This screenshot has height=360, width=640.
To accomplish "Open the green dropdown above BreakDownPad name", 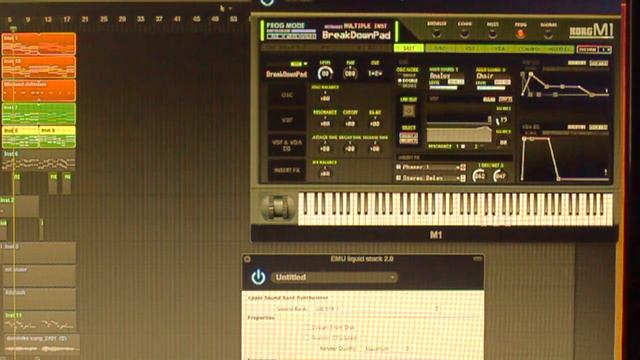I will pos(299,64).
